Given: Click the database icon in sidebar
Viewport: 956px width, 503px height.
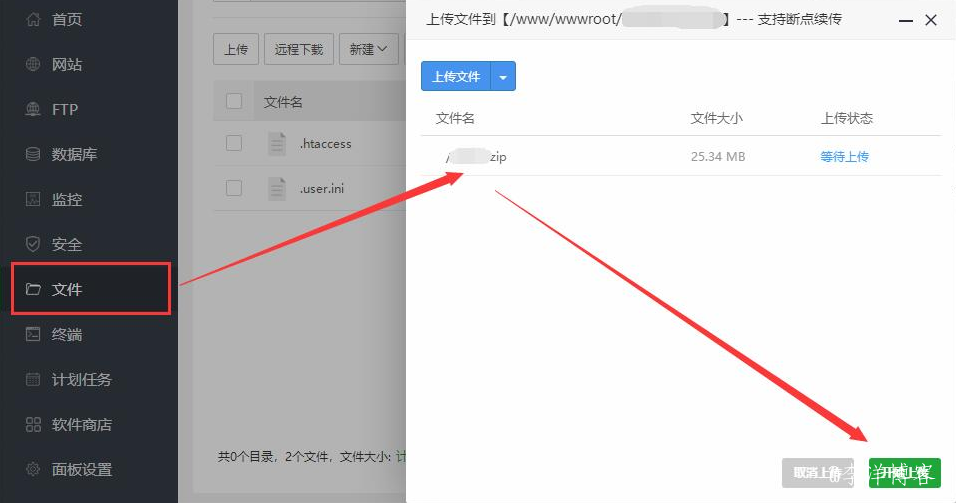Looking at the screenshot, I should 33,155.
